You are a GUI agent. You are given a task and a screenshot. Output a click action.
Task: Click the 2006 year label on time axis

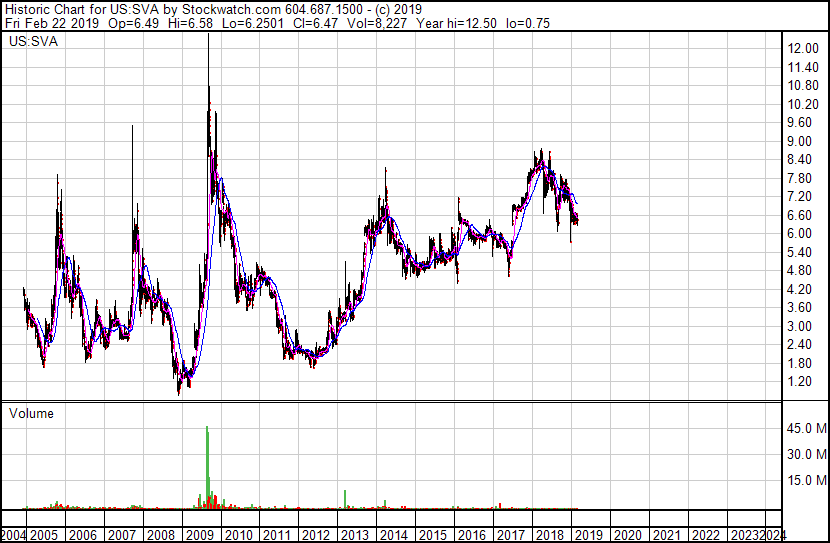point(83,535)
